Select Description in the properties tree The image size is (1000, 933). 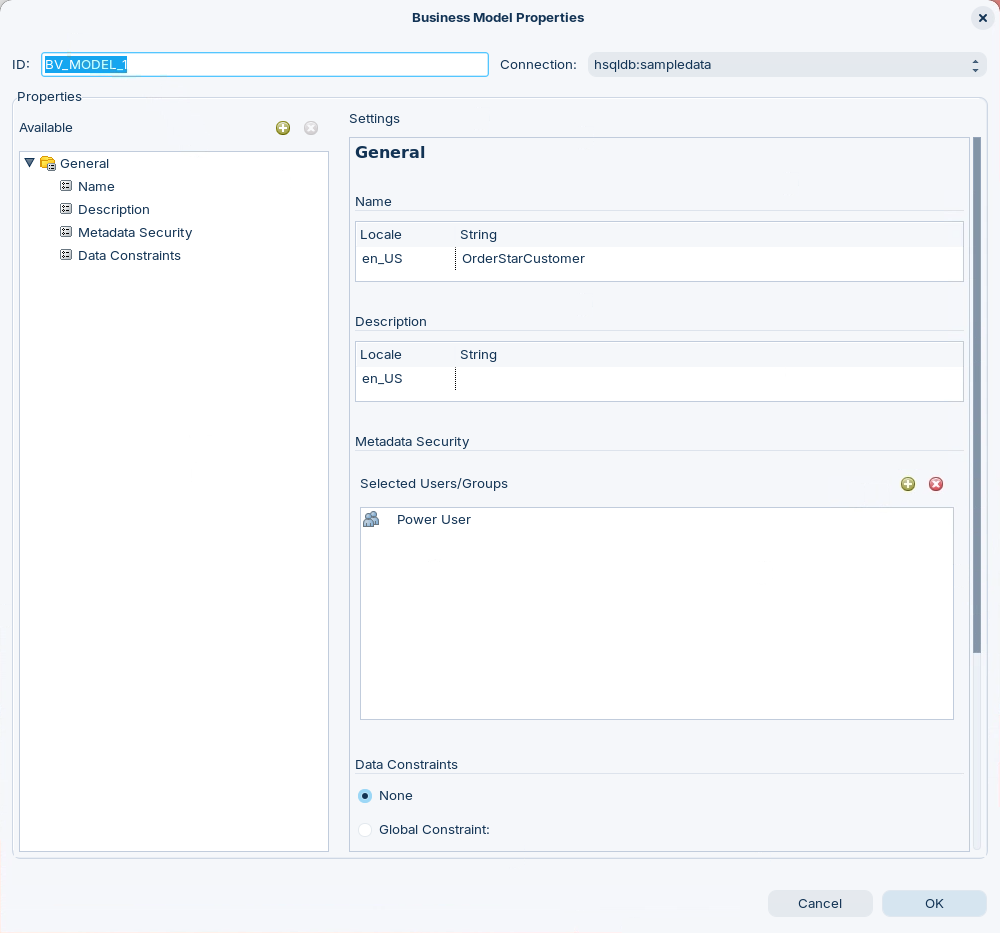(x=113, y=209)
